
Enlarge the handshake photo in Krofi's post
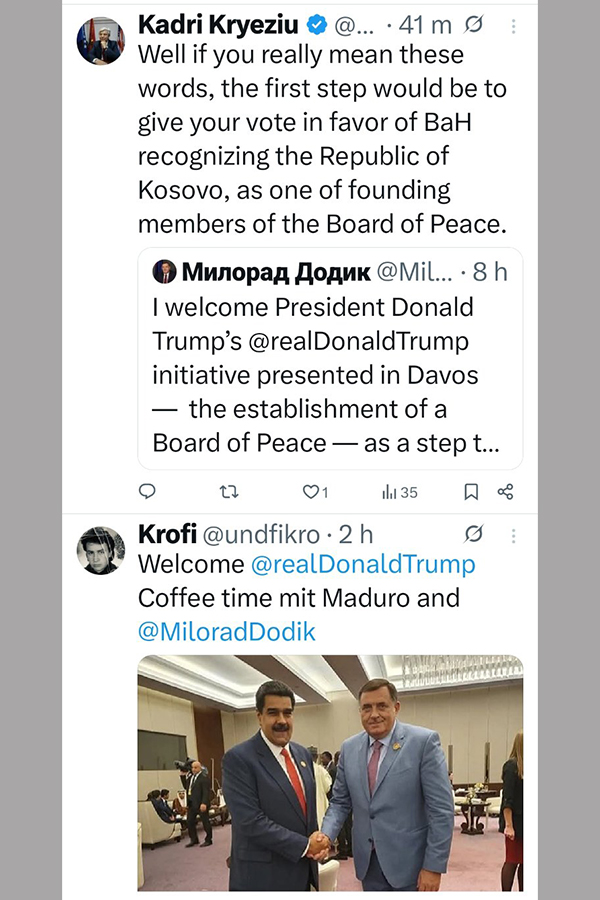(330, 772)
